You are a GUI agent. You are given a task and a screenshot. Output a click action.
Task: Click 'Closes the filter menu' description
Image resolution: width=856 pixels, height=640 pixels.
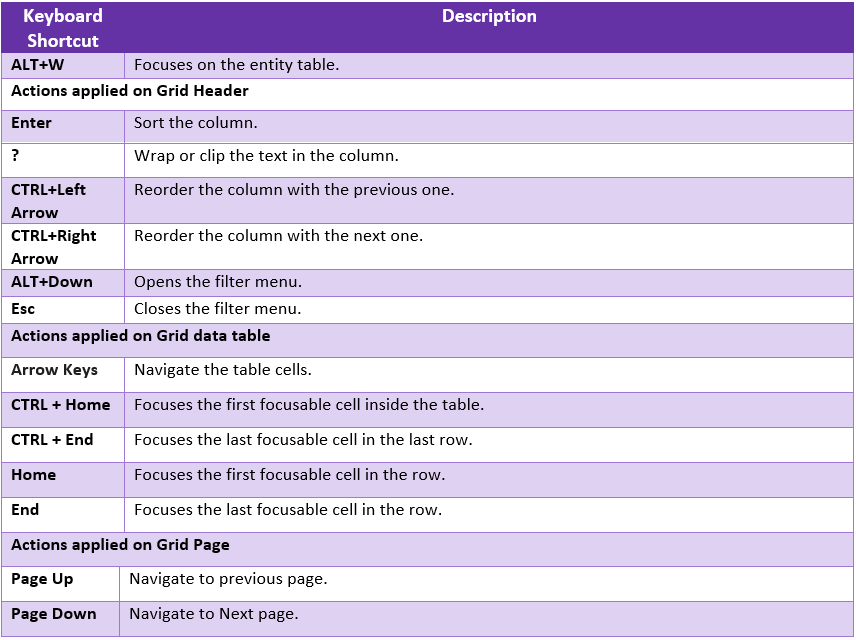coord(218,309)
